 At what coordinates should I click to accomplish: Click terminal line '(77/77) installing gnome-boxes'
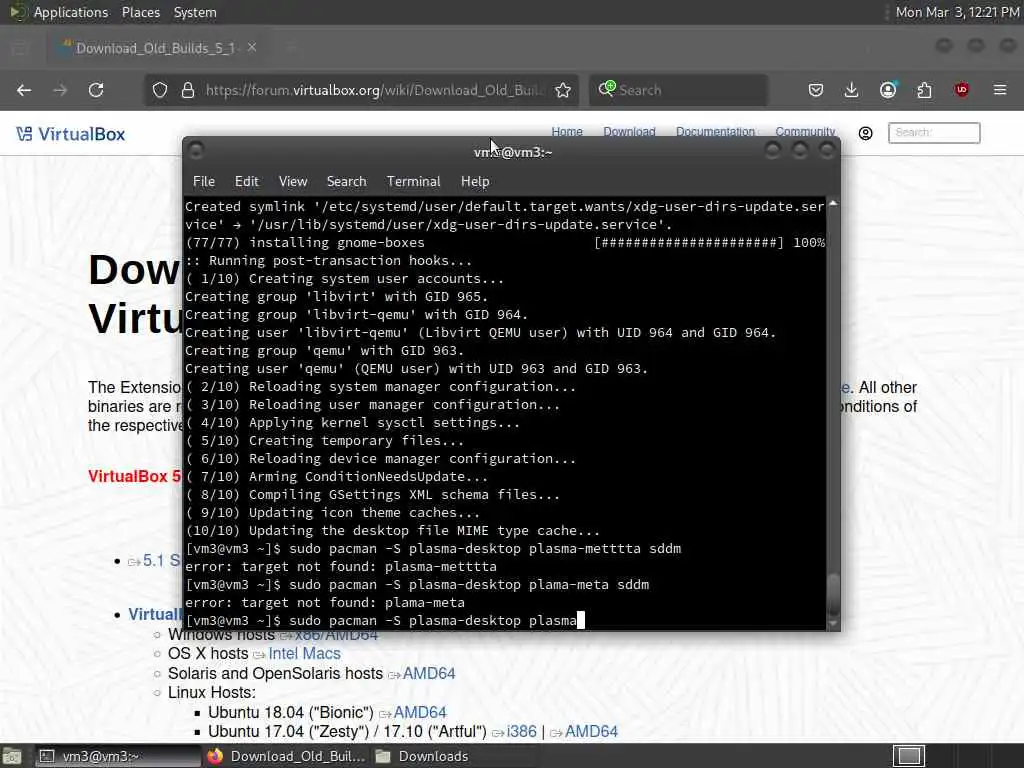click(x=305, y=243)
